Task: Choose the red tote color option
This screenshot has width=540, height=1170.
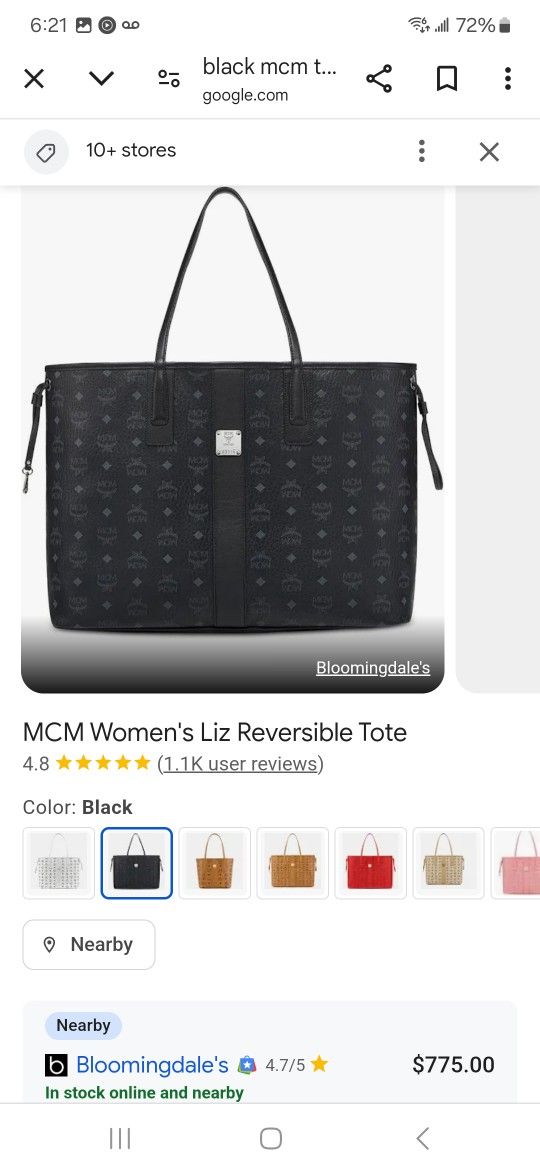Action: [x=371, y=863]
